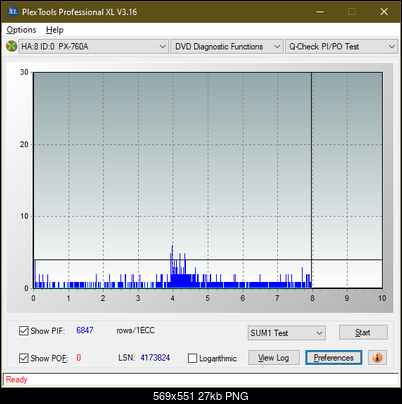The height and width of the screenshot is (404, 402).
Task: Open the Help menu
Action: (55, 30)
